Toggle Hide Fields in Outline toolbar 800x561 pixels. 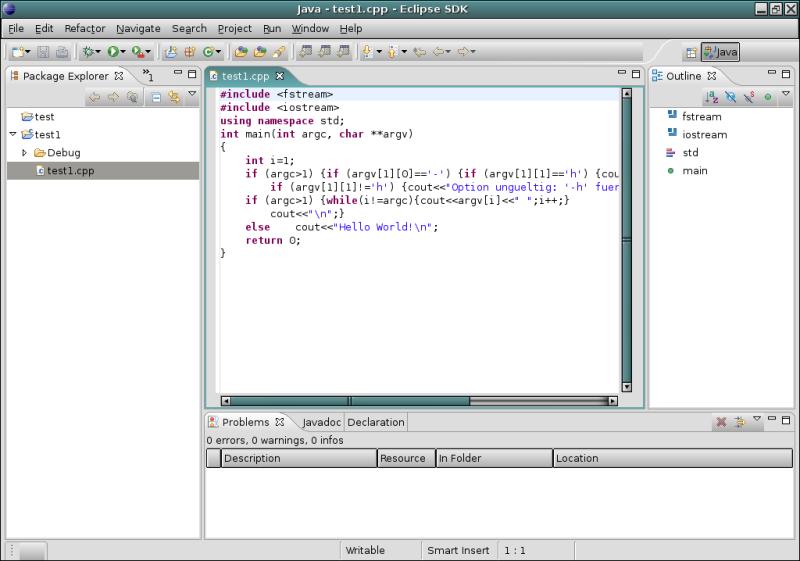coord(731,97)
